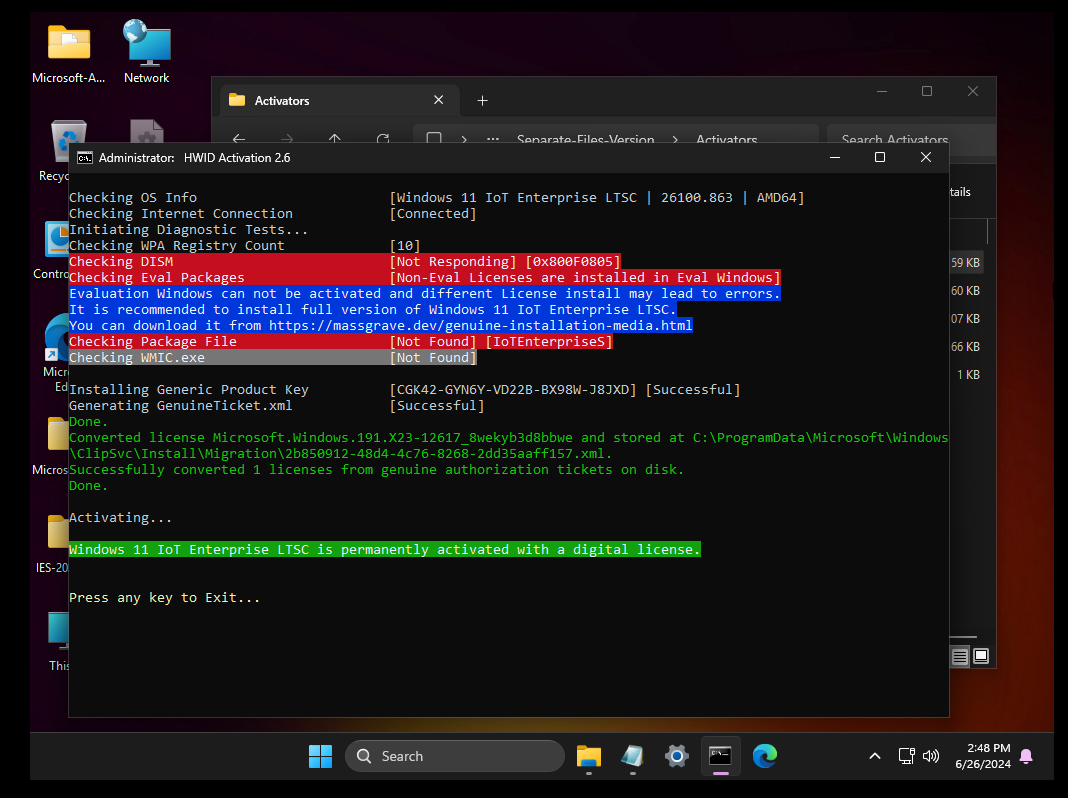Screen dimensions: 1068x798
Task: Click the "Checking DISM" error line
Action: (345, 261)
